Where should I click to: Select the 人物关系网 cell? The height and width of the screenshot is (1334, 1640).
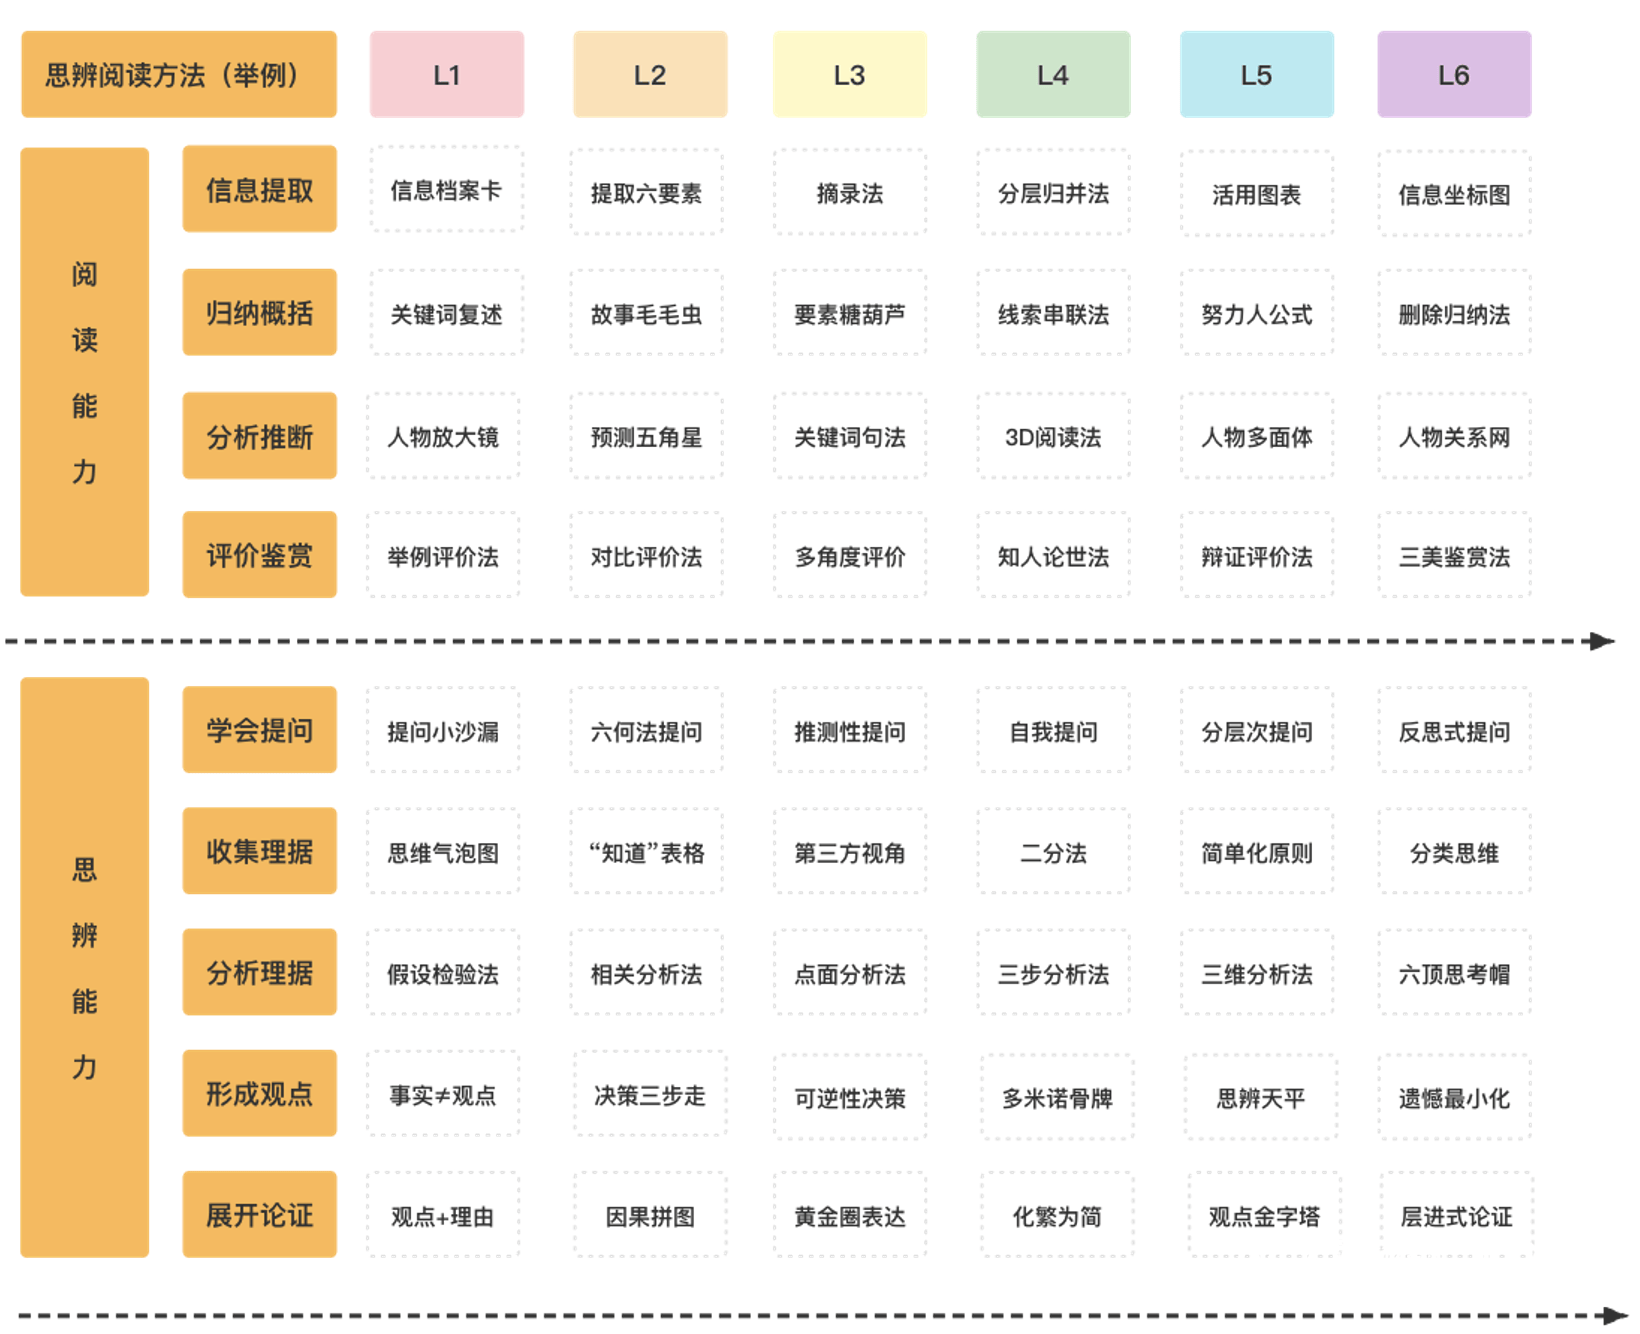click(1454, 436)
